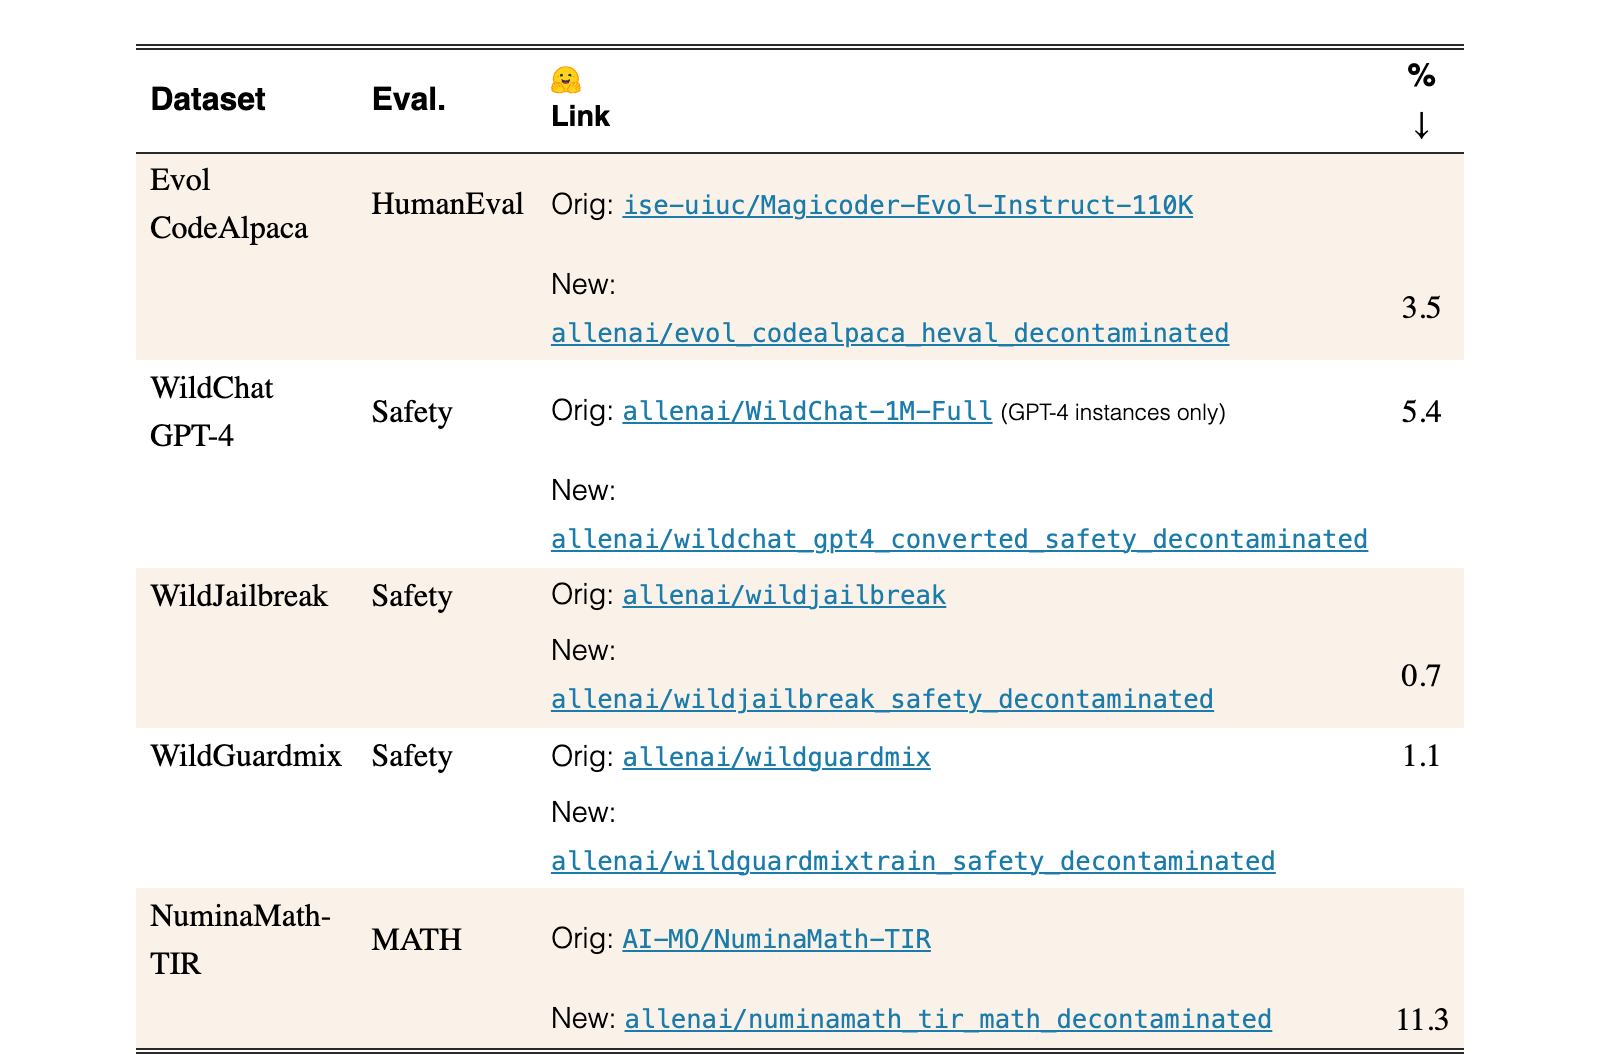The width and height of the screenshot is (1600, 1054).
Task: Select the NuminaMath-TIR dataset name
Action: coord(240,940)
